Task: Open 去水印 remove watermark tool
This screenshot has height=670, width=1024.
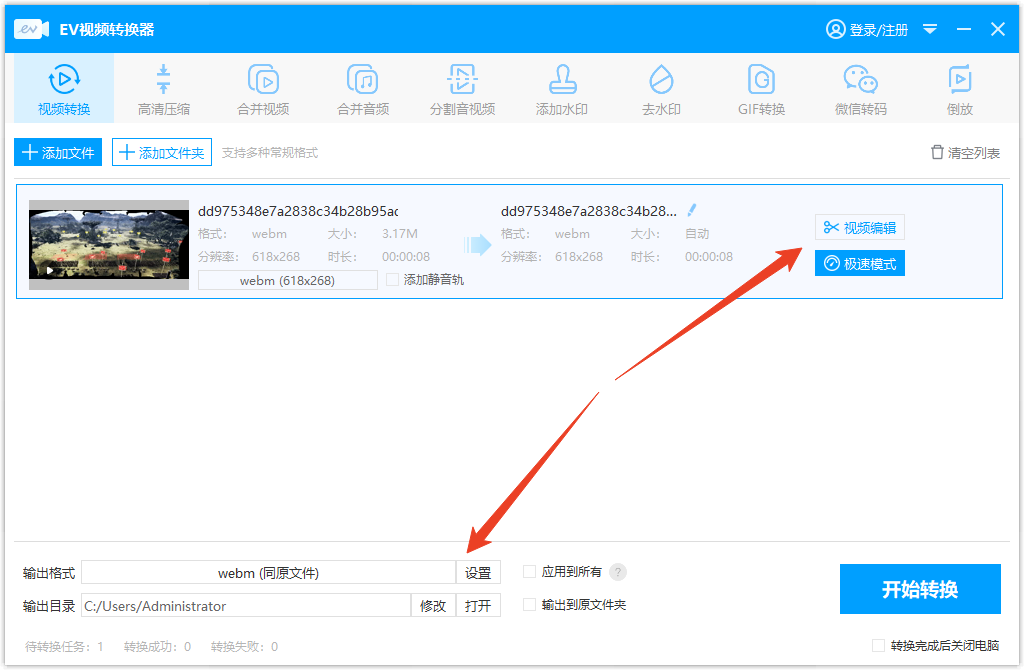Action: [x=661, y=89]
